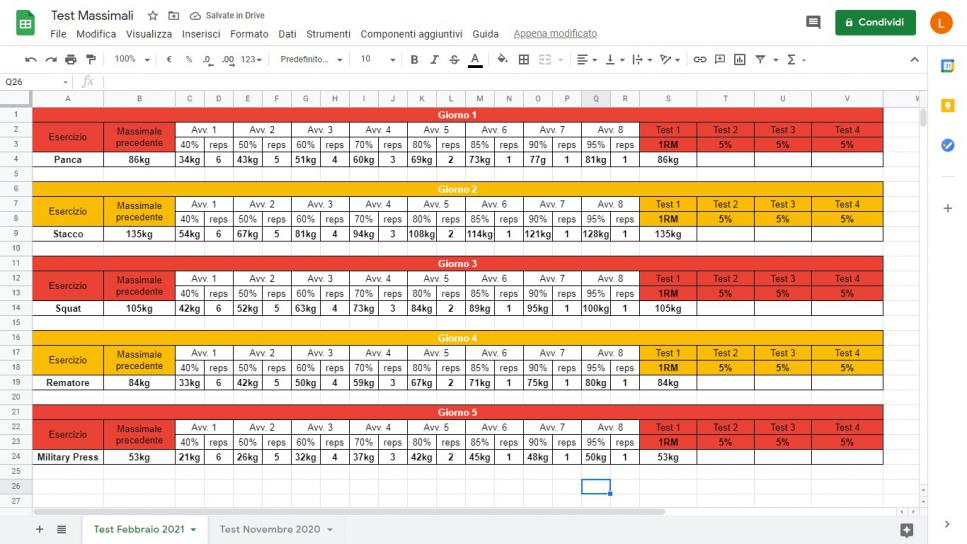The width and height of the screenshot is (967, 544).
Task: Open the zoom 100% dropdown
Action: point(131,60)
